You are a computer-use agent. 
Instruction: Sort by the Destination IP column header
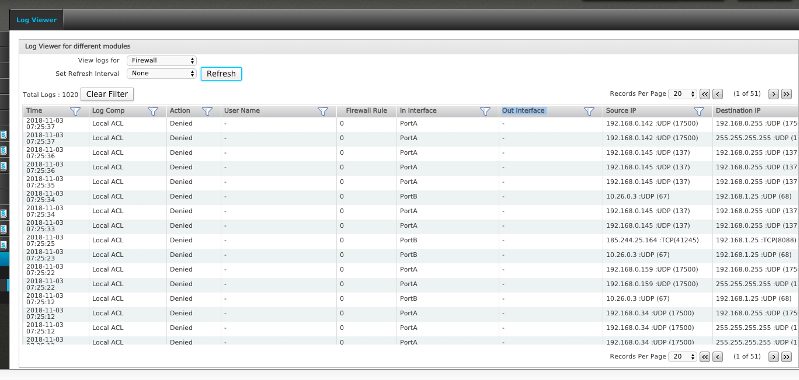(738, 111)
